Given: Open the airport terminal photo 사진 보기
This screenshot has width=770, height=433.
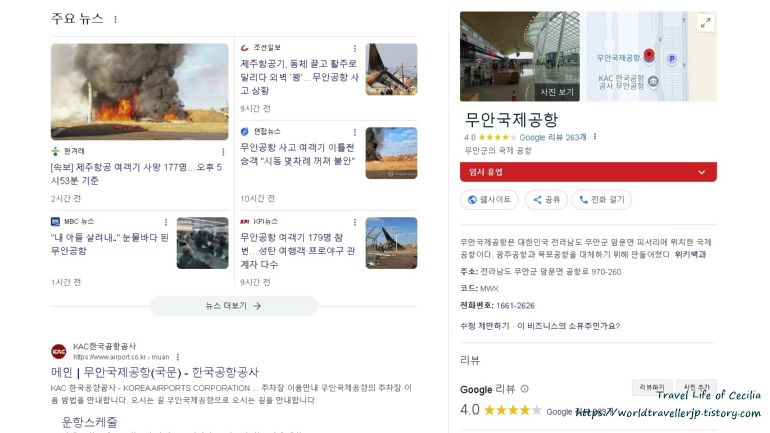Looking at the screenshot, I should pyautogui.click(x=520, y=56).
